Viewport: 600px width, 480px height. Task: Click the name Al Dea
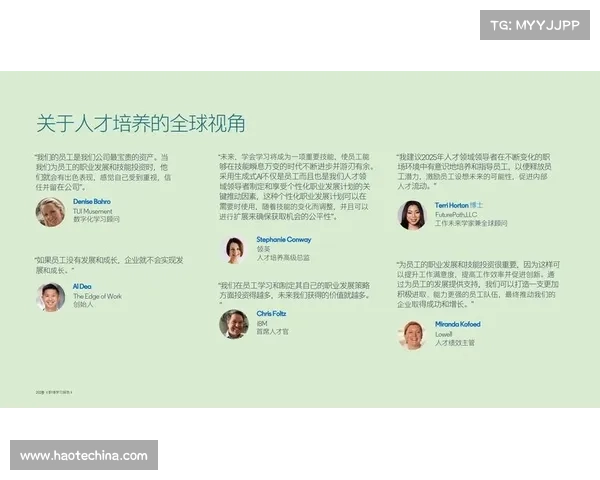[x=82, y=287]
